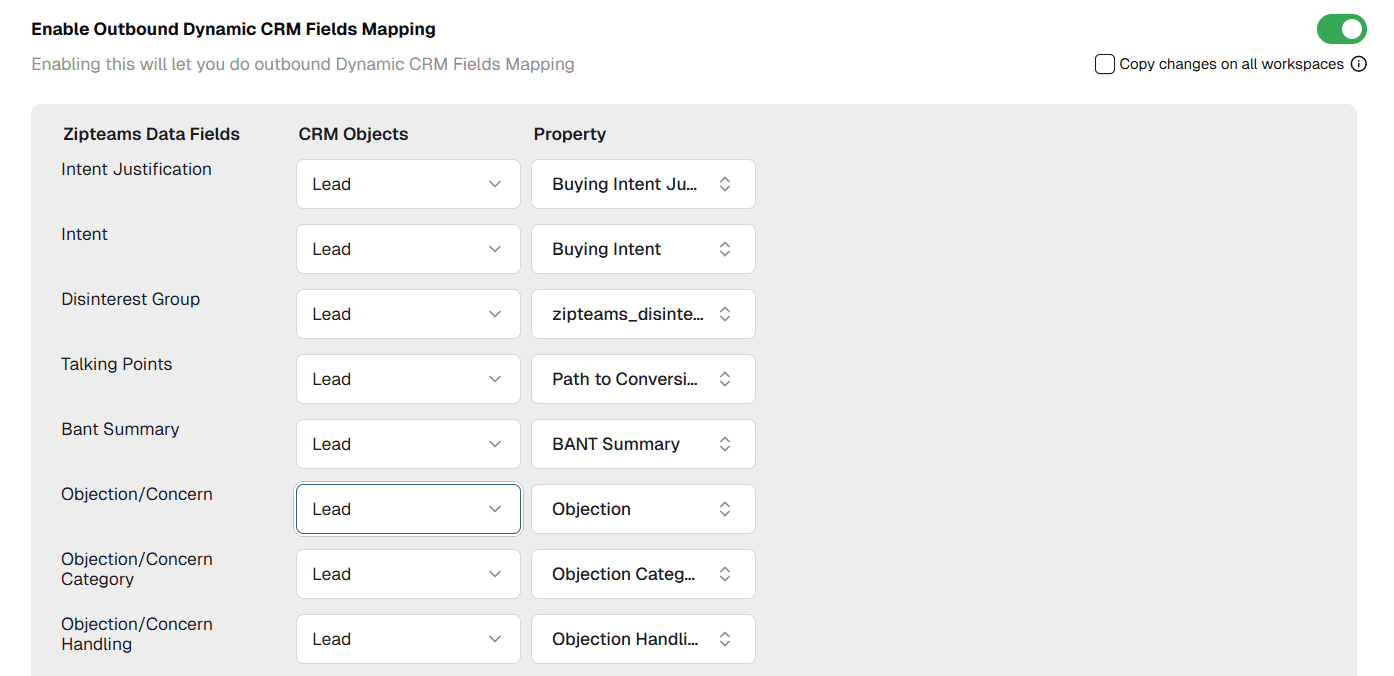Click the Zipteams Data Fields column header
1394x676 pixels.
pyautogui.click(x=151, y=134)
